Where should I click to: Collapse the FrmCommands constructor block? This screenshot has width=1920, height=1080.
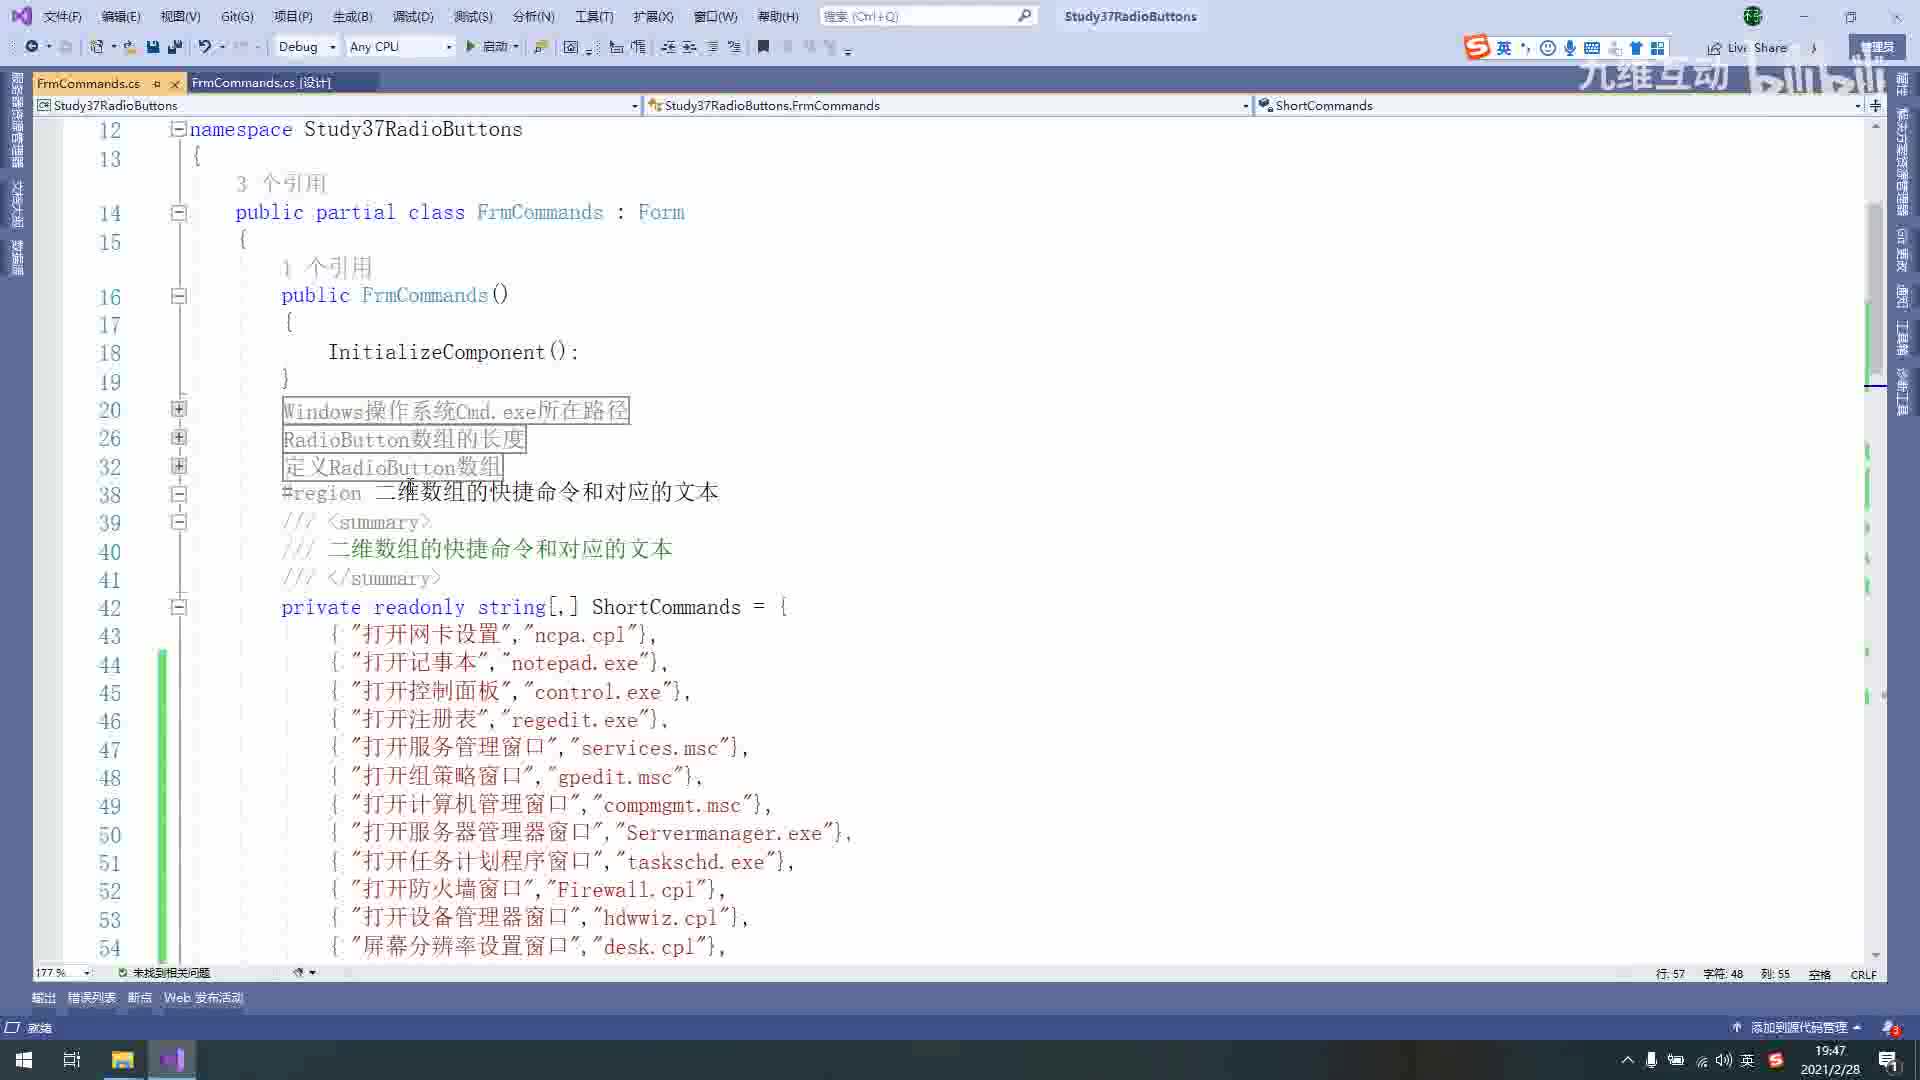[178, 296]
